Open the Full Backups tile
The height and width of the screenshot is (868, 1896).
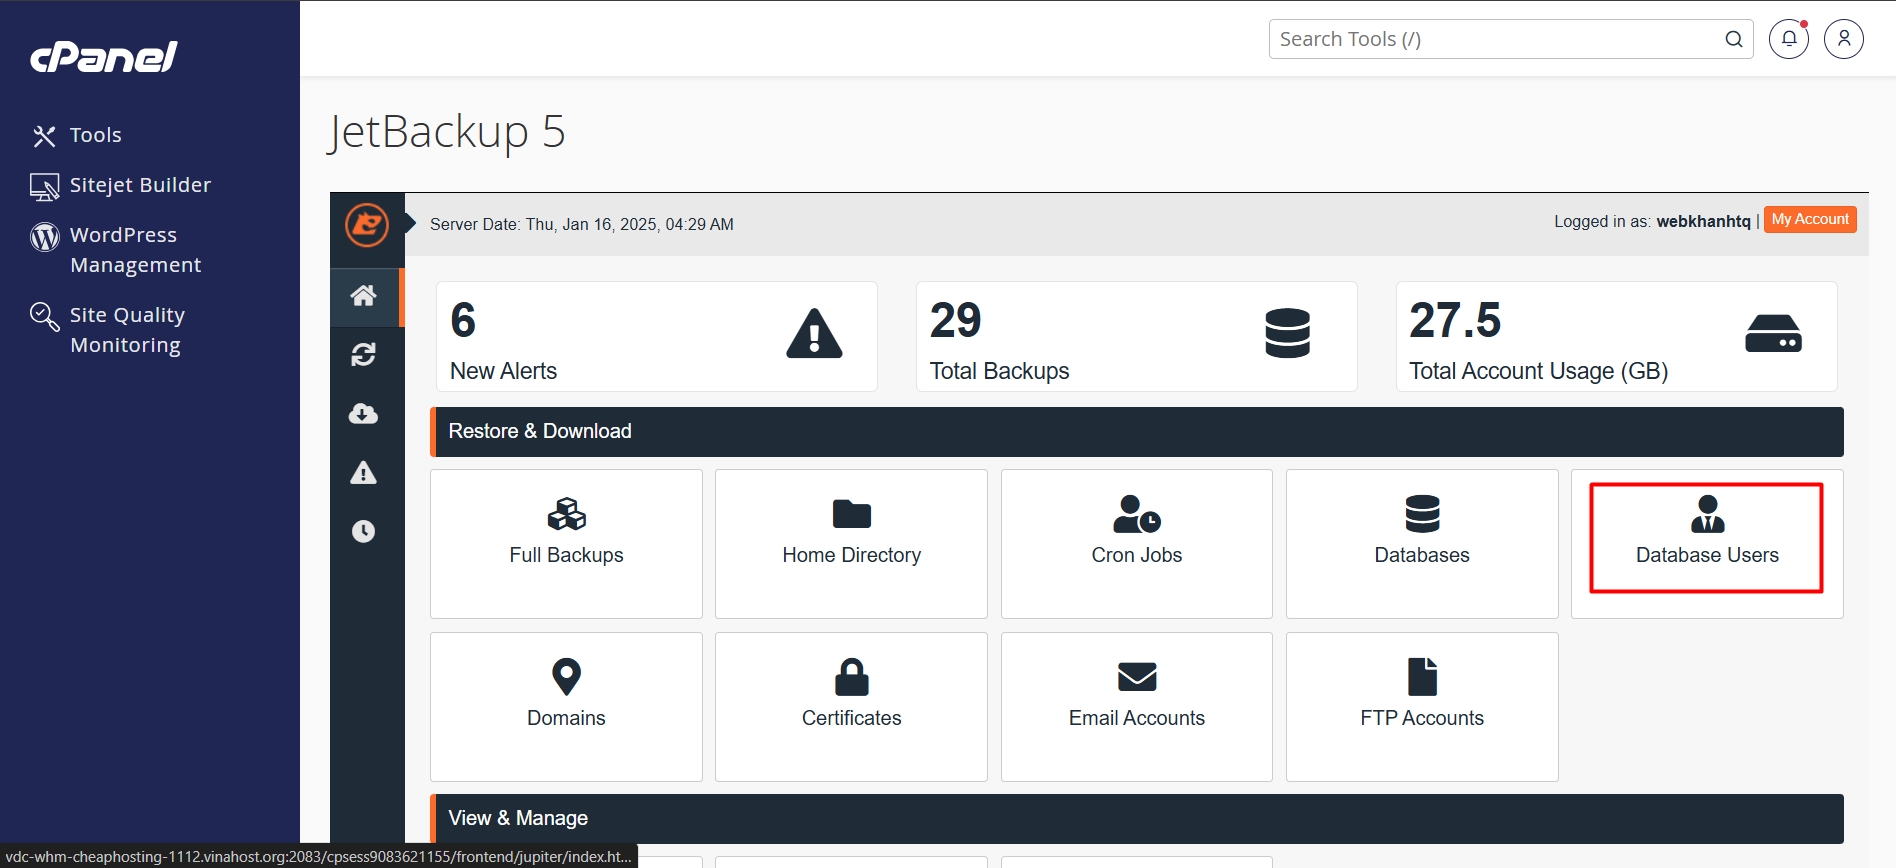point(566,543)
